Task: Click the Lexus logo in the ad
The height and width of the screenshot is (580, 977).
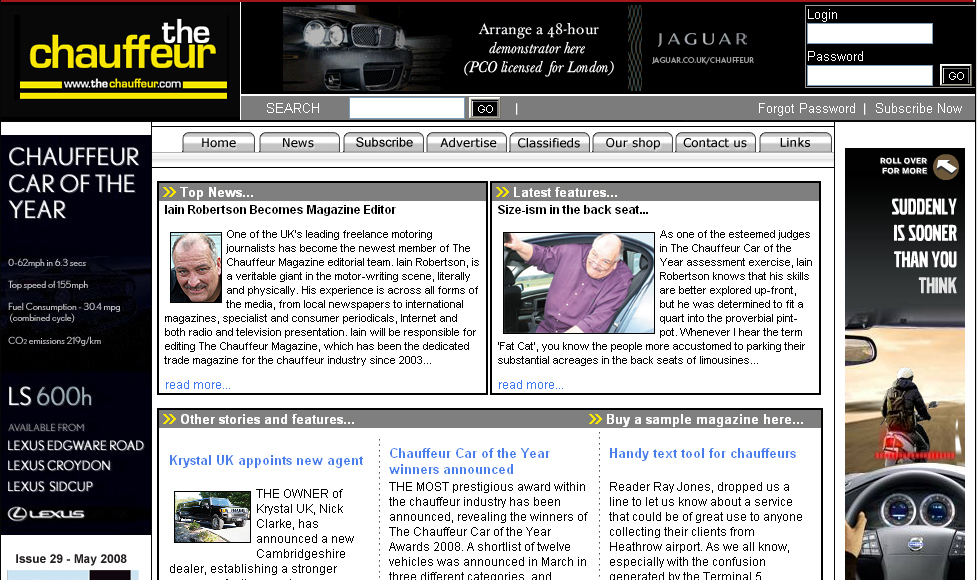Action: tap(45, 514)
